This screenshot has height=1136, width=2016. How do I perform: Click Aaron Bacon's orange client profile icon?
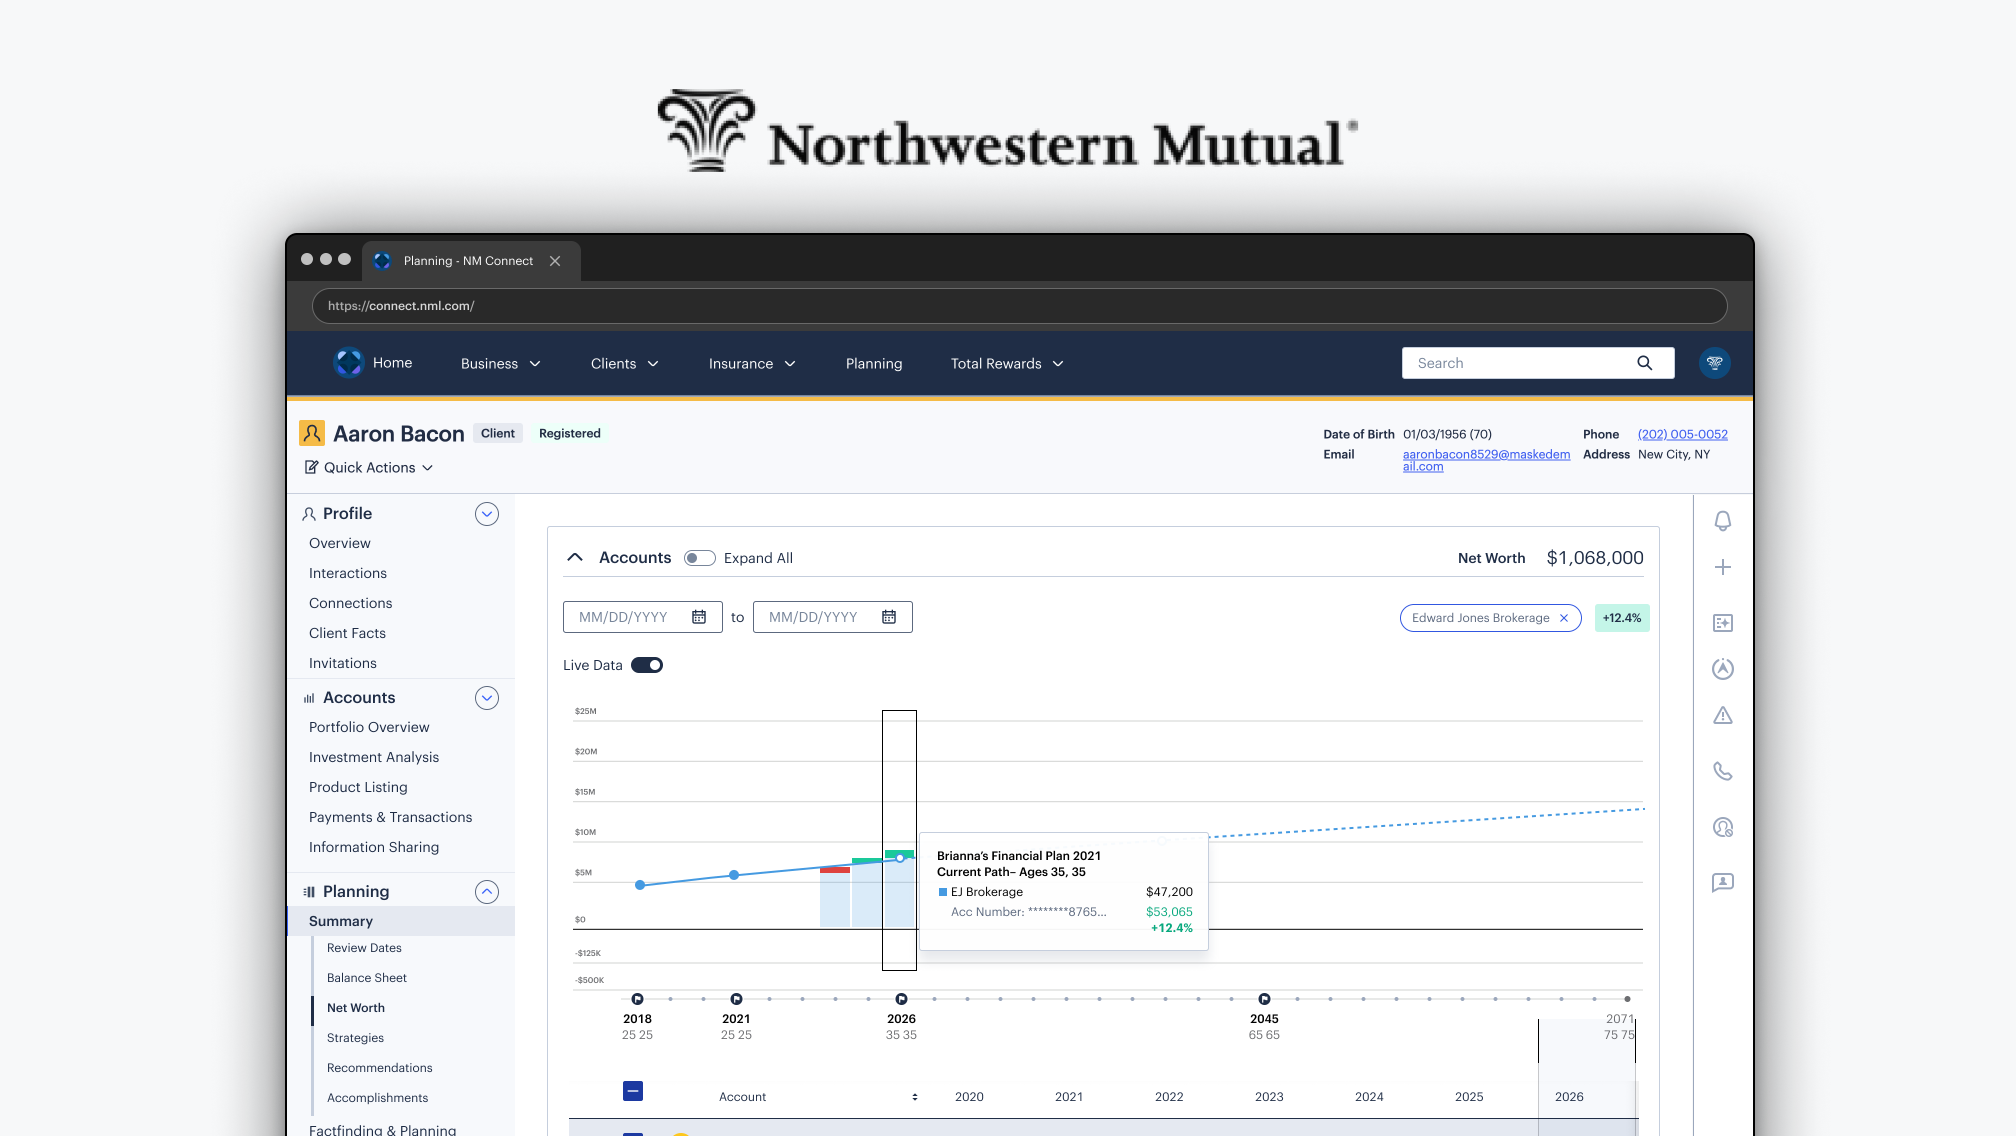312,433
